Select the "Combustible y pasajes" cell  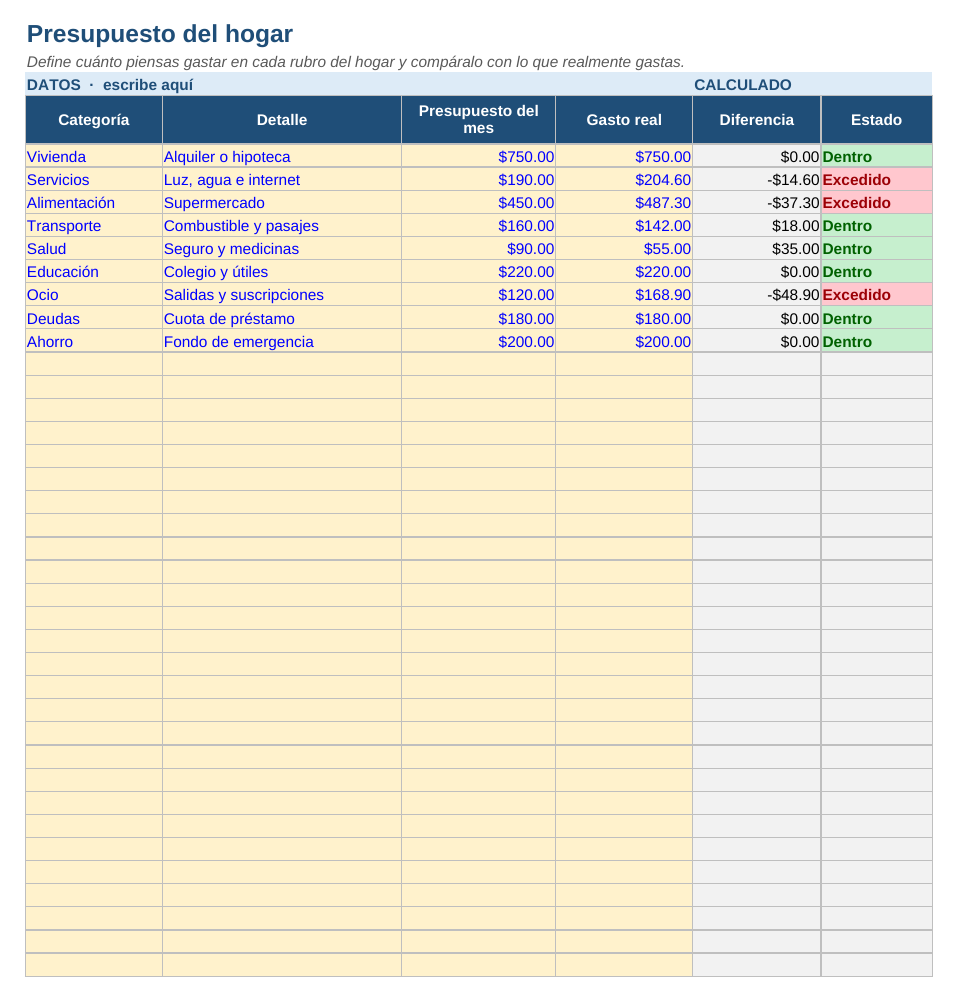point(282,225)
